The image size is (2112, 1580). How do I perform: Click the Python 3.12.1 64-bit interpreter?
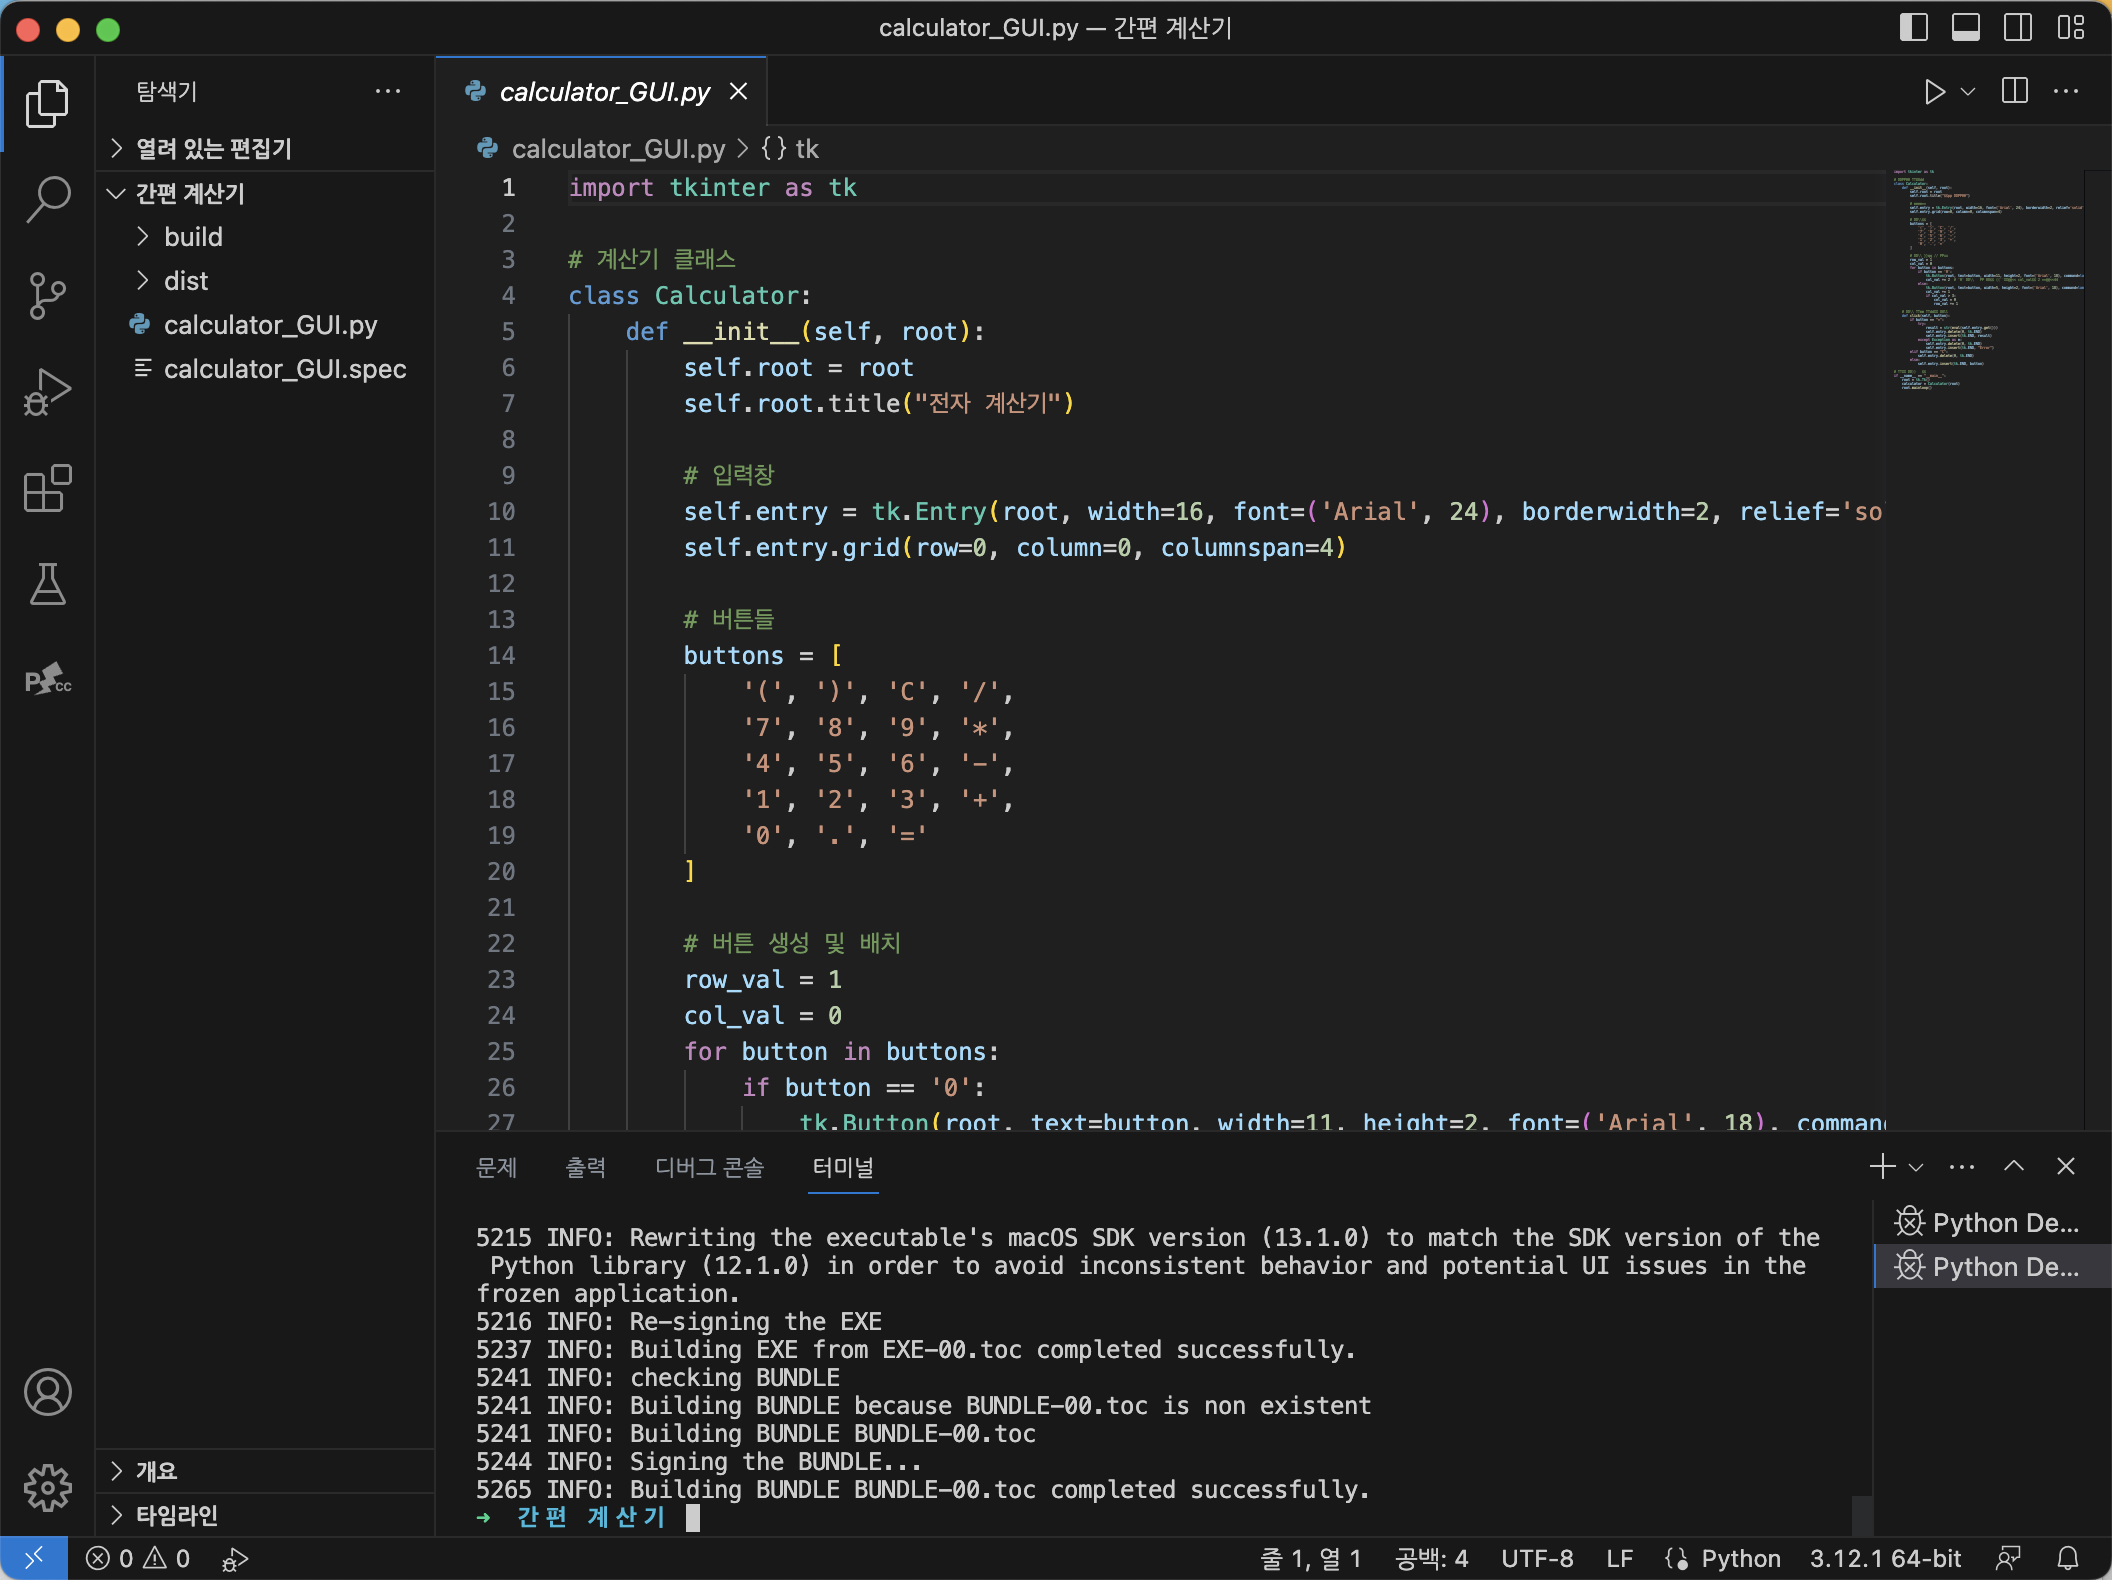point(1884,1558)
